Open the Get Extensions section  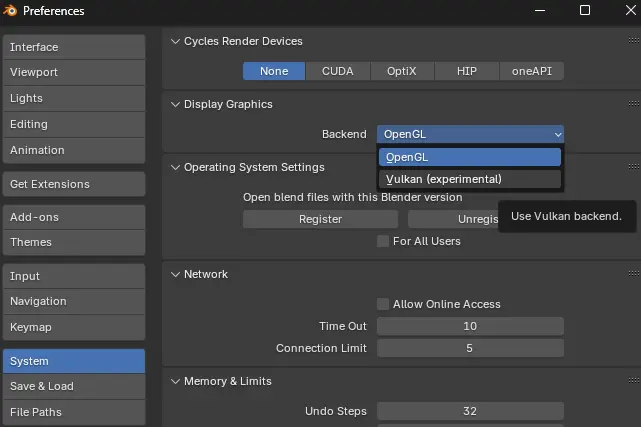coord(74,184)
